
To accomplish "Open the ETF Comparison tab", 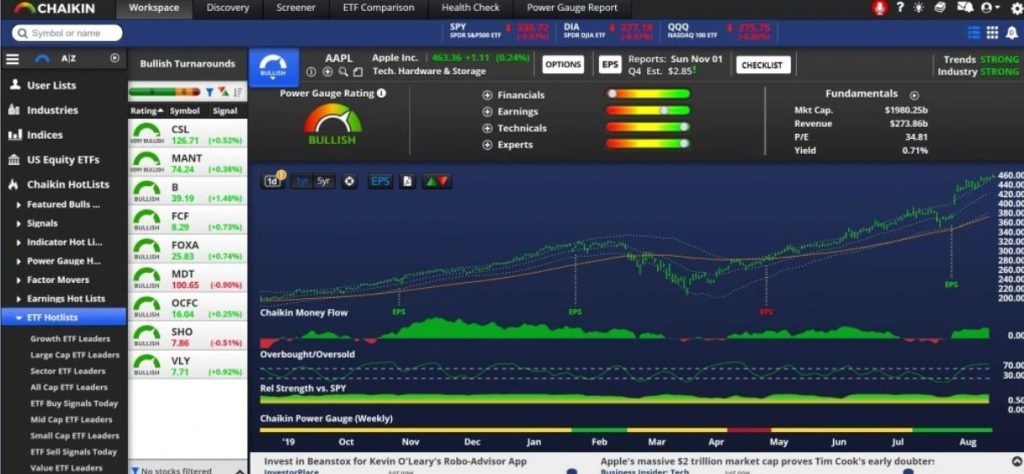I will (x=376, y=8).
